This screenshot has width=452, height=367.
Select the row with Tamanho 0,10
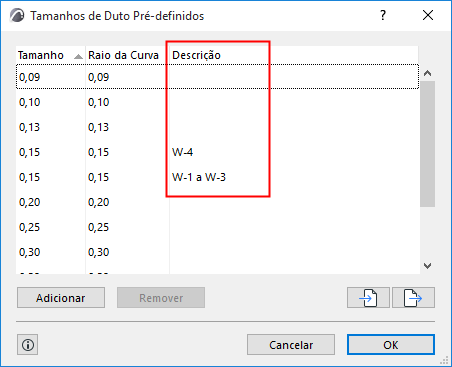click(217, 102)
